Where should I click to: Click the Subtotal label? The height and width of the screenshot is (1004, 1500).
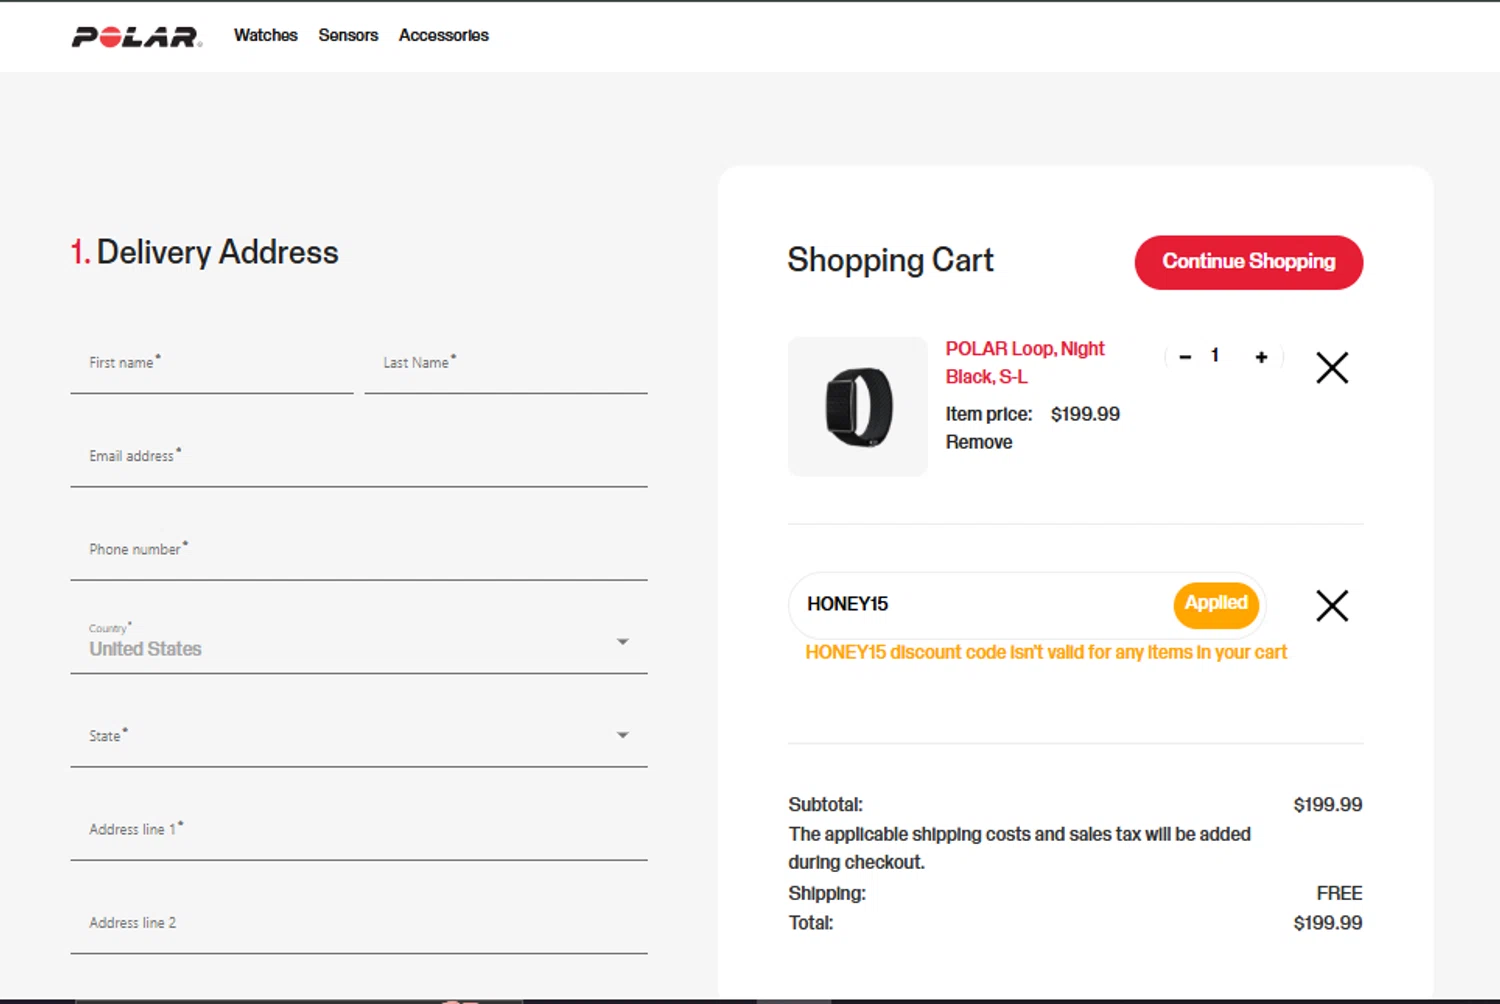[825, 805]
